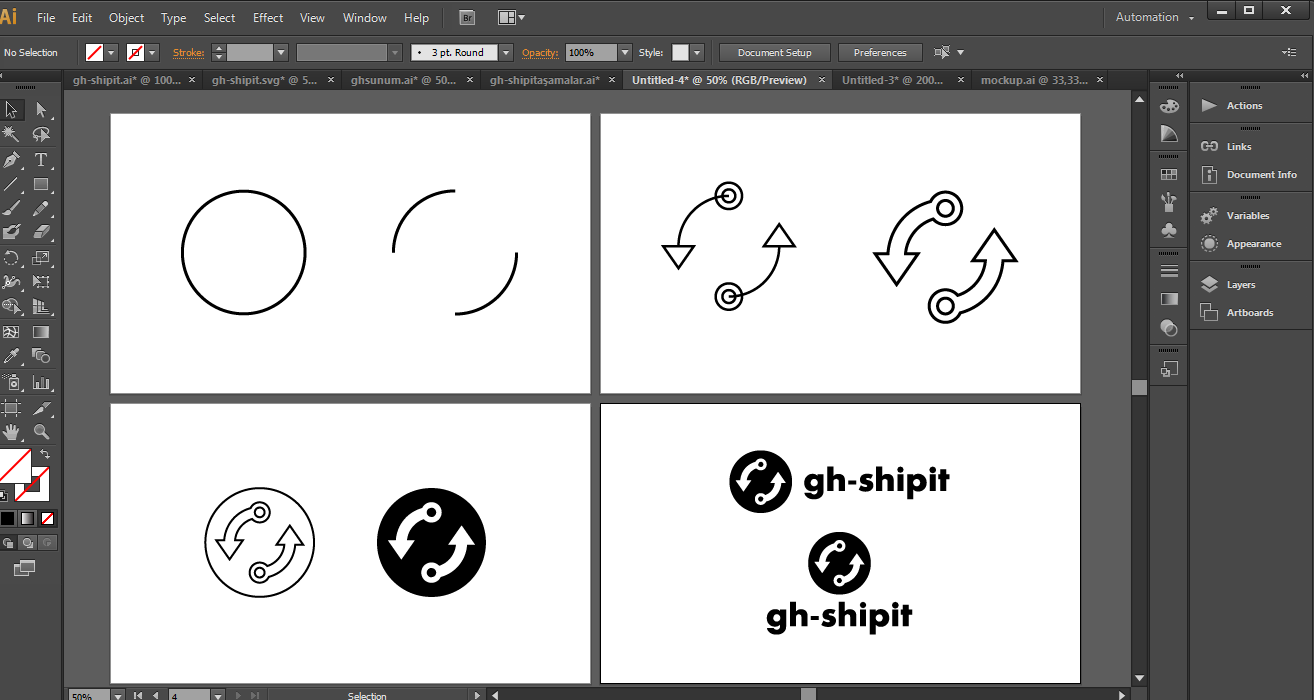This screenshot has height=700, width=1314.
Task: Select the Zoom magnifier tool
Action: click(41, 432)
